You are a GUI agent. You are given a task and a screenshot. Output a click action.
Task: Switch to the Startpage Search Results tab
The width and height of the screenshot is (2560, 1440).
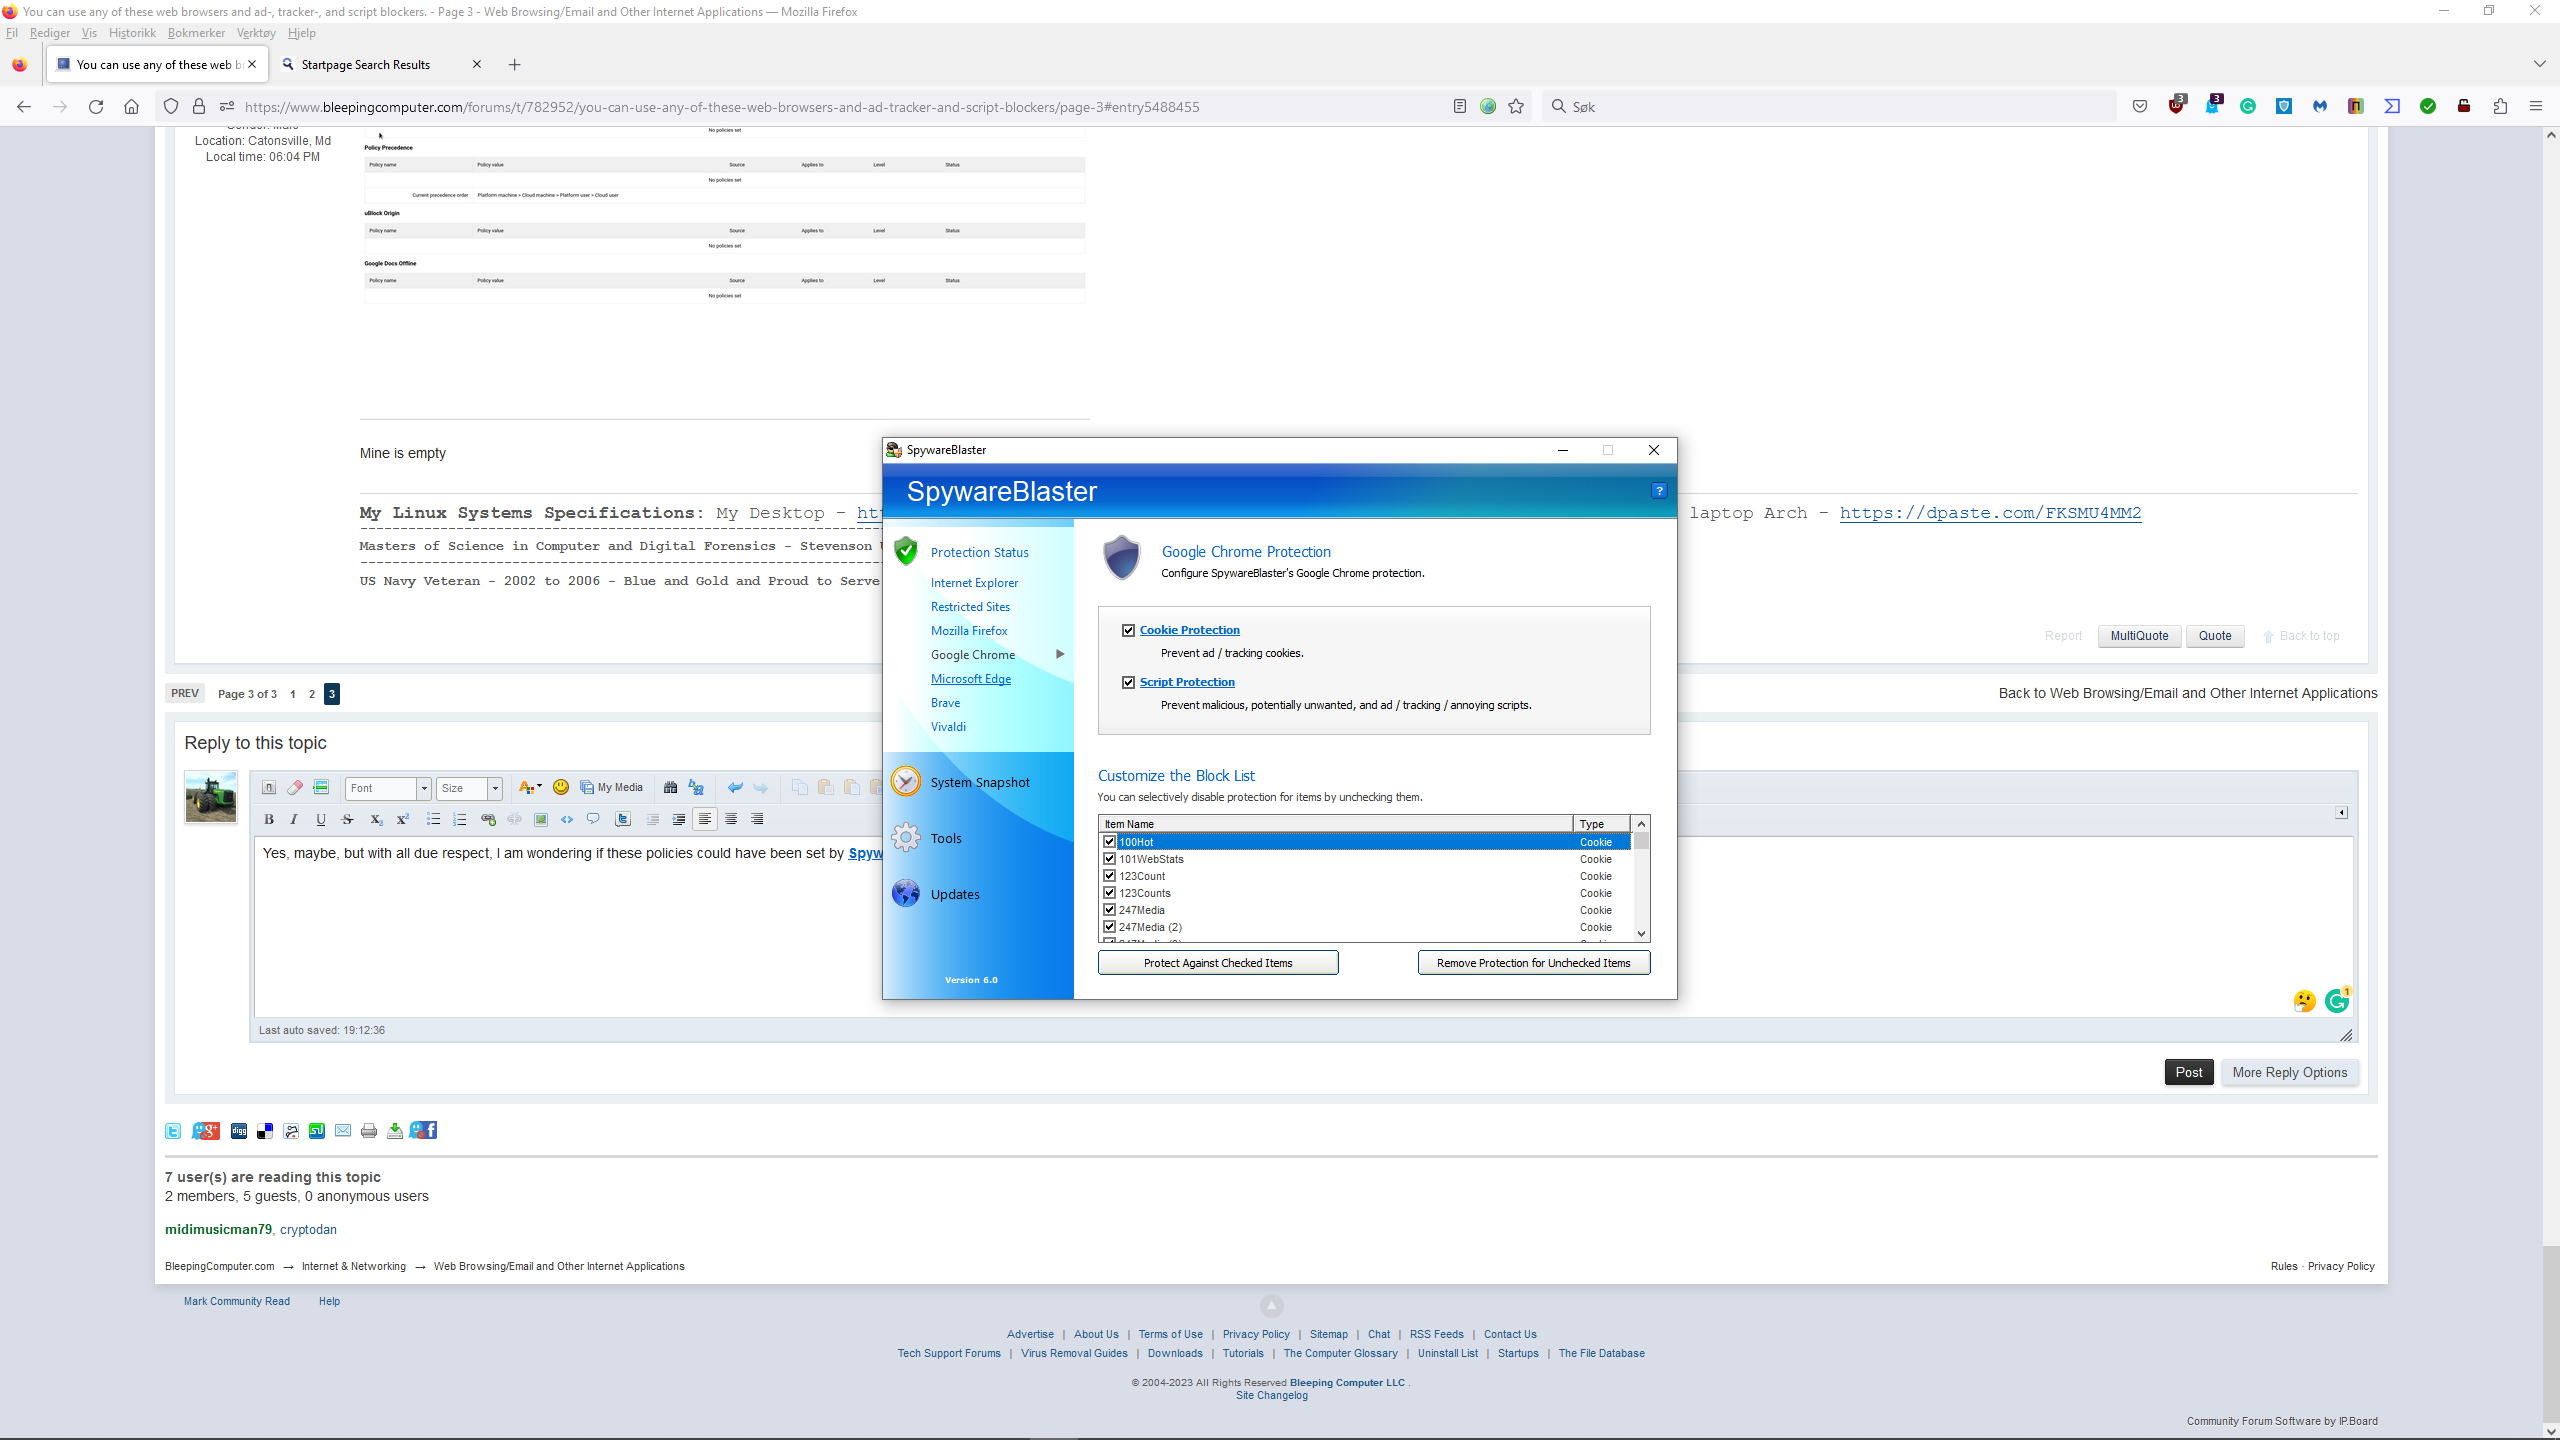pos(368,64)
